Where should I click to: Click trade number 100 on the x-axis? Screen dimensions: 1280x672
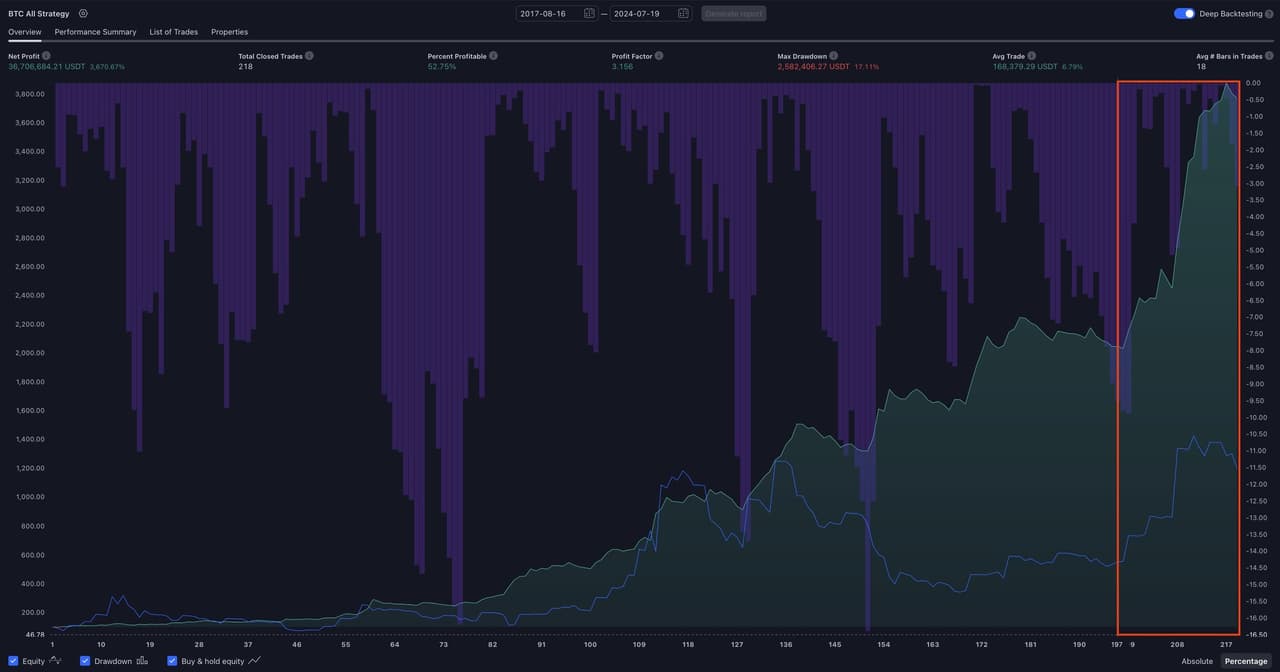[x=590, y=645]
